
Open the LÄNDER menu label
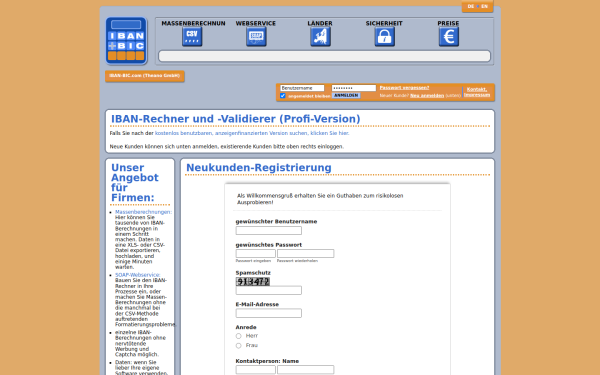pyautogui.click(x=320, y=23)
